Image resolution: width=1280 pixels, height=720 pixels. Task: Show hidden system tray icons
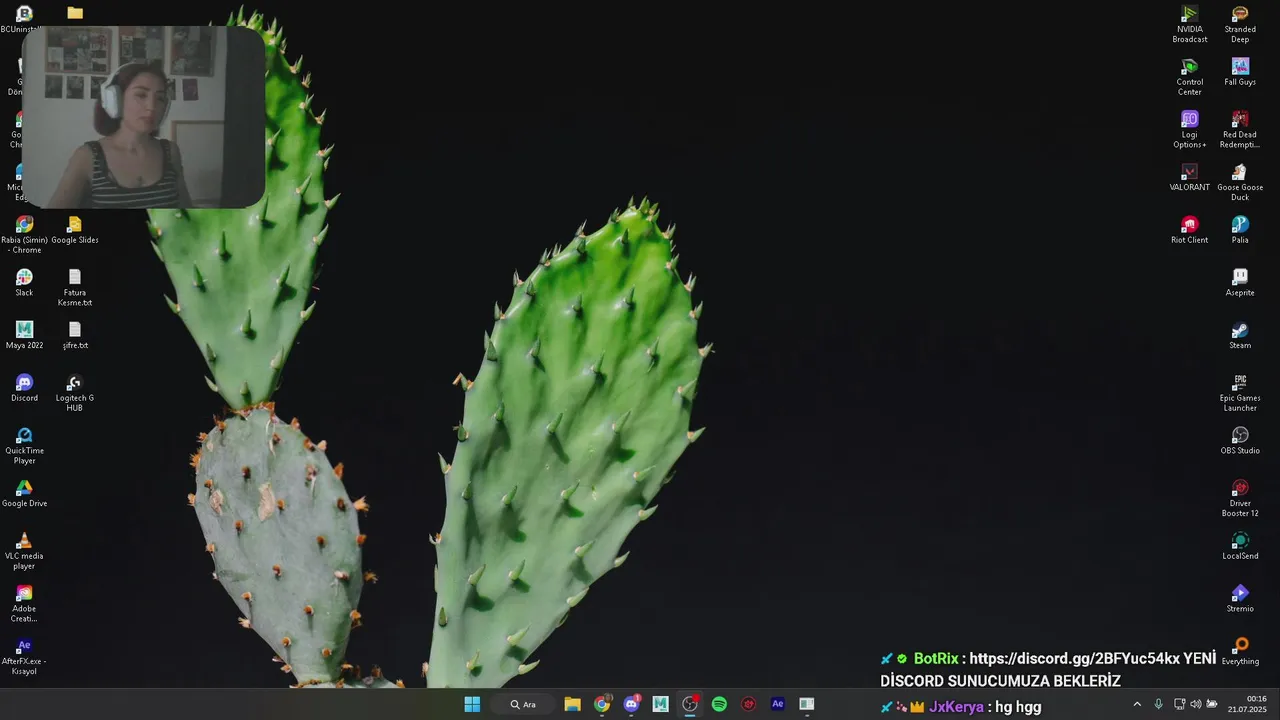click(1137, 704)
